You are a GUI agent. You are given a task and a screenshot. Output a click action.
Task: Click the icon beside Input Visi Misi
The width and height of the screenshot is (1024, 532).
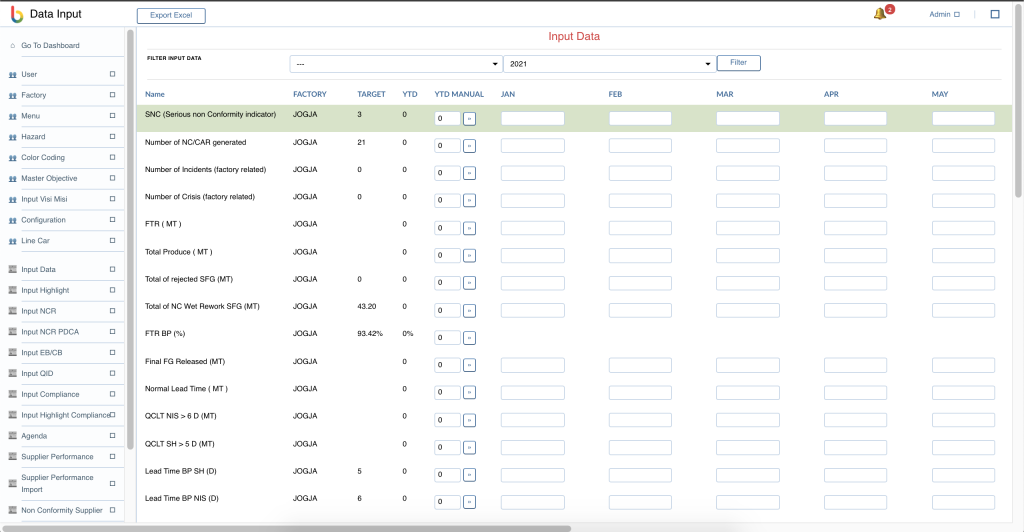[12, 200]
